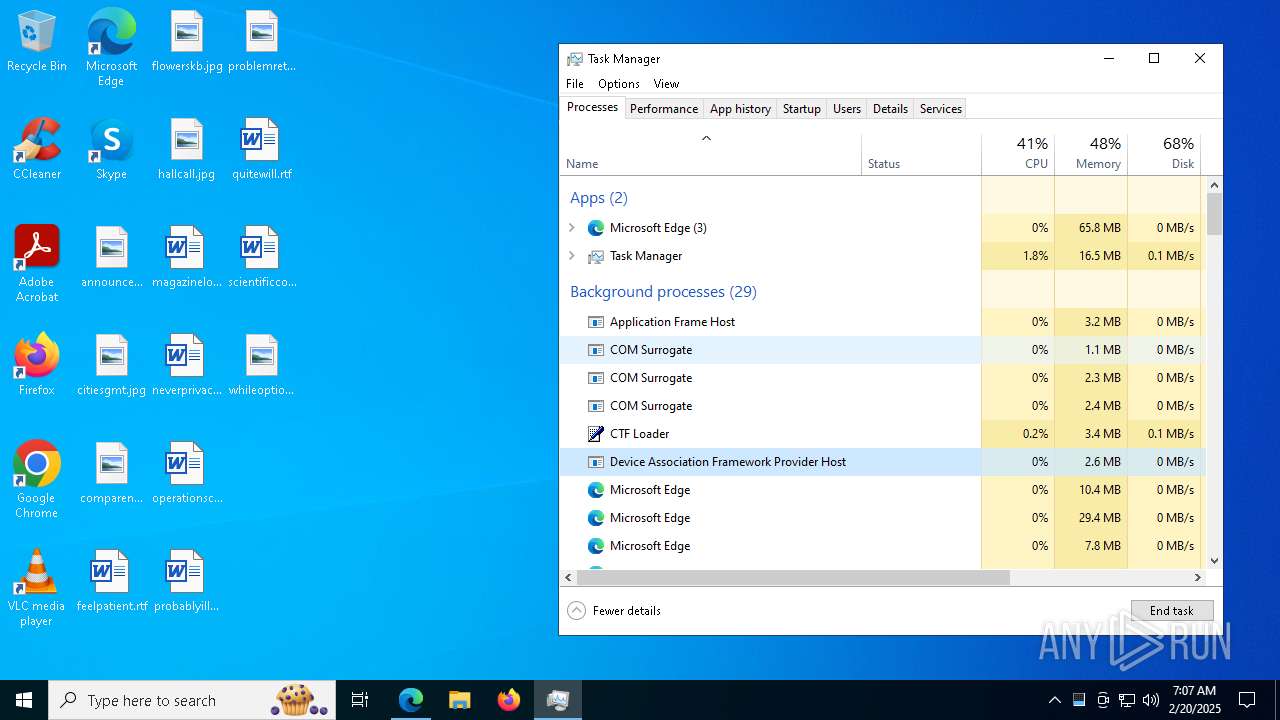Select the whileoptio... image file icon

tap(262, 366)
